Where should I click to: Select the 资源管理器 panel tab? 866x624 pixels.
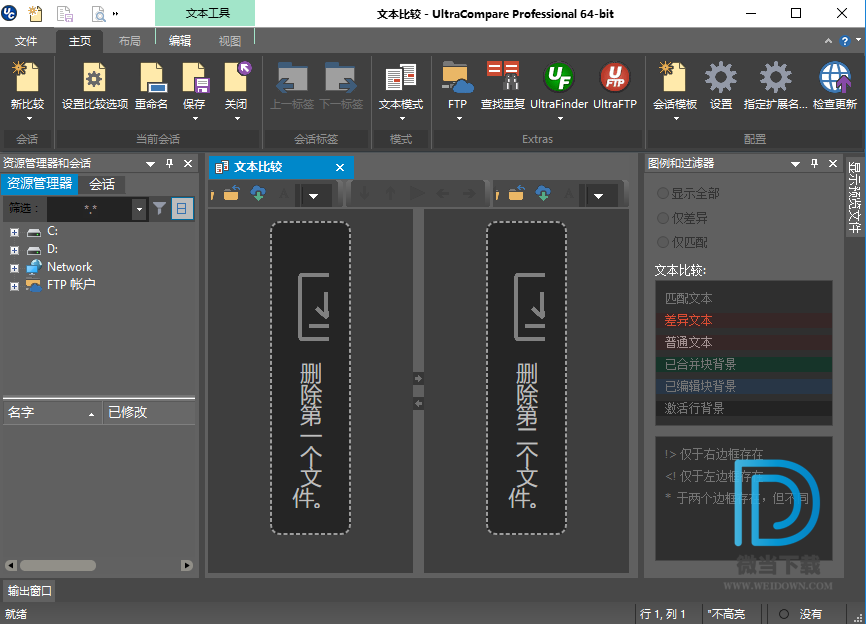(39, 183)
